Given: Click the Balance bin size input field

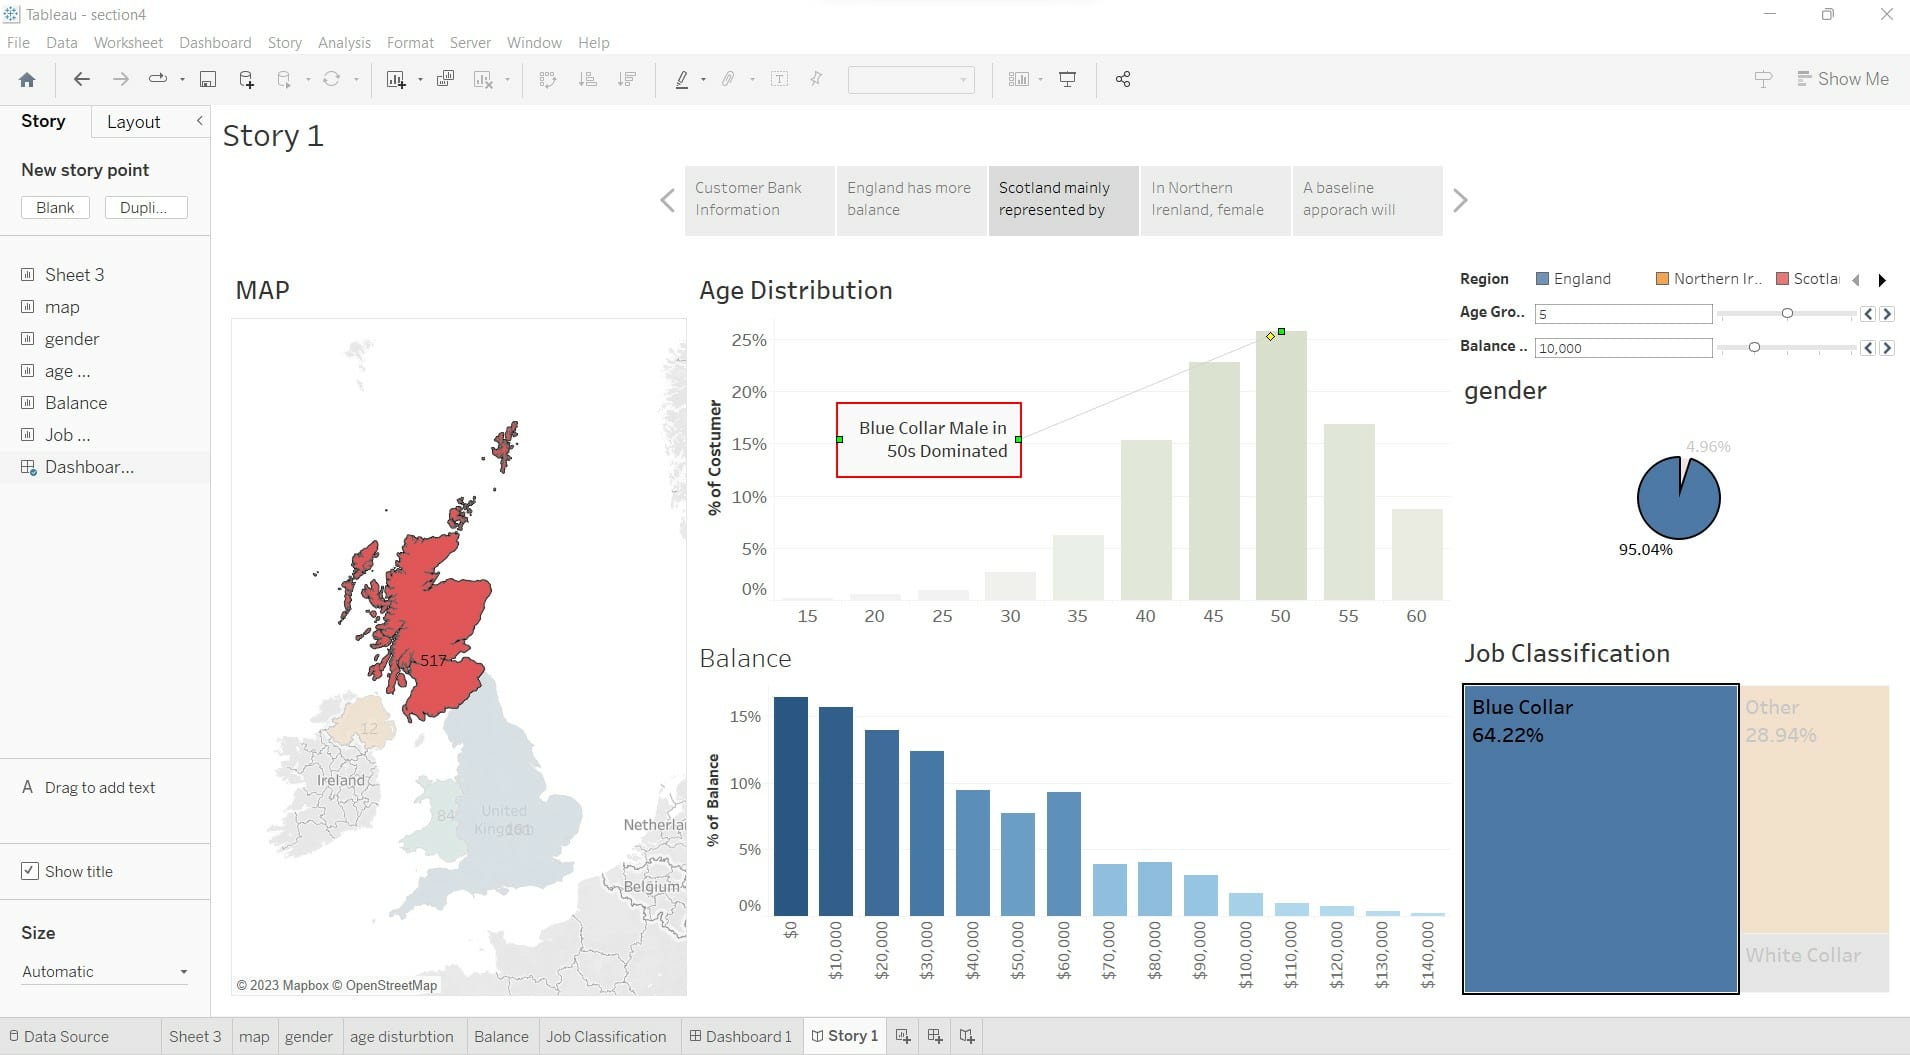Looking at the screenshot, I should pos(1622,348).
